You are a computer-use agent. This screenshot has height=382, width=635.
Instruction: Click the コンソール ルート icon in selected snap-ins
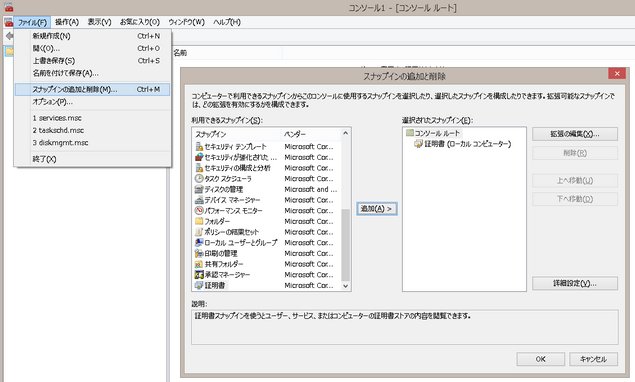pos(409,133)
